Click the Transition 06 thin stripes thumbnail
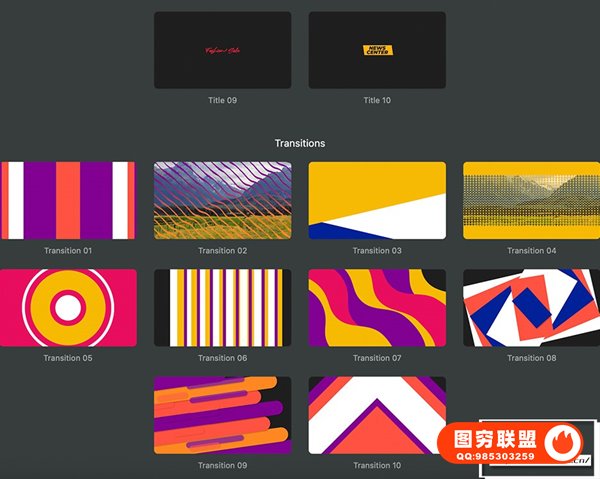600x479 pixels. pos(222,308)
